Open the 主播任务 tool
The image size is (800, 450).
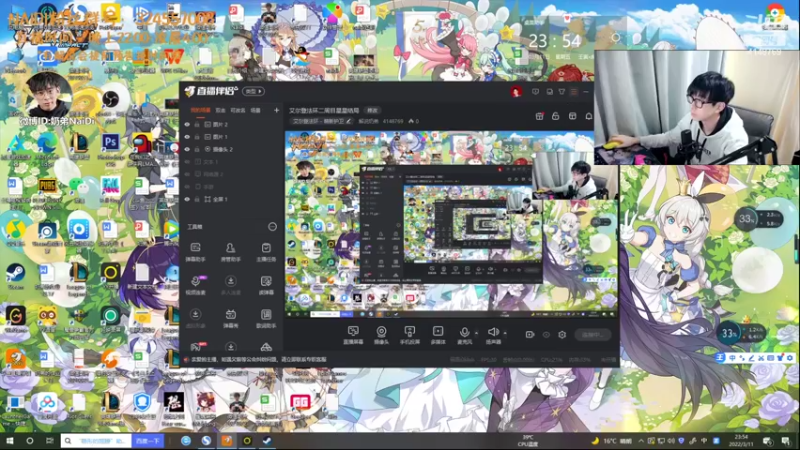pyautogui.click(x=266, y=252)
